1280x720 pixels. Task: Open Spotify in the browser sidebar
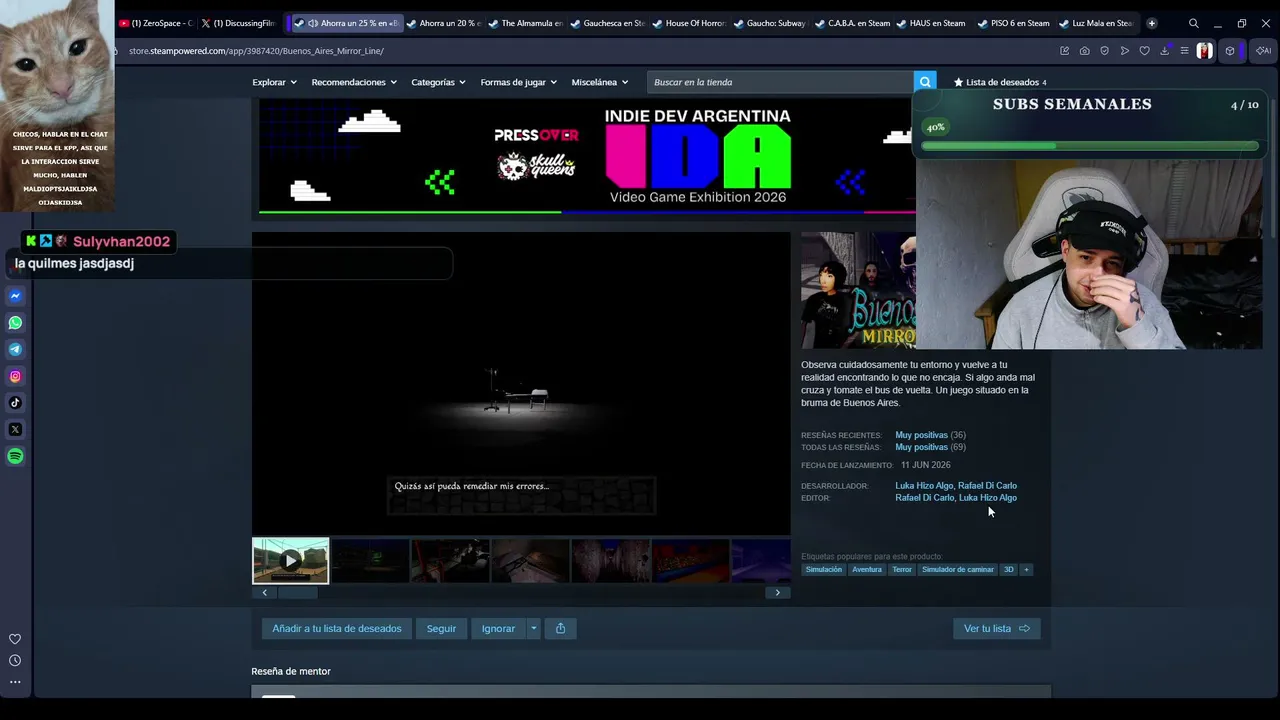point(15,456)
